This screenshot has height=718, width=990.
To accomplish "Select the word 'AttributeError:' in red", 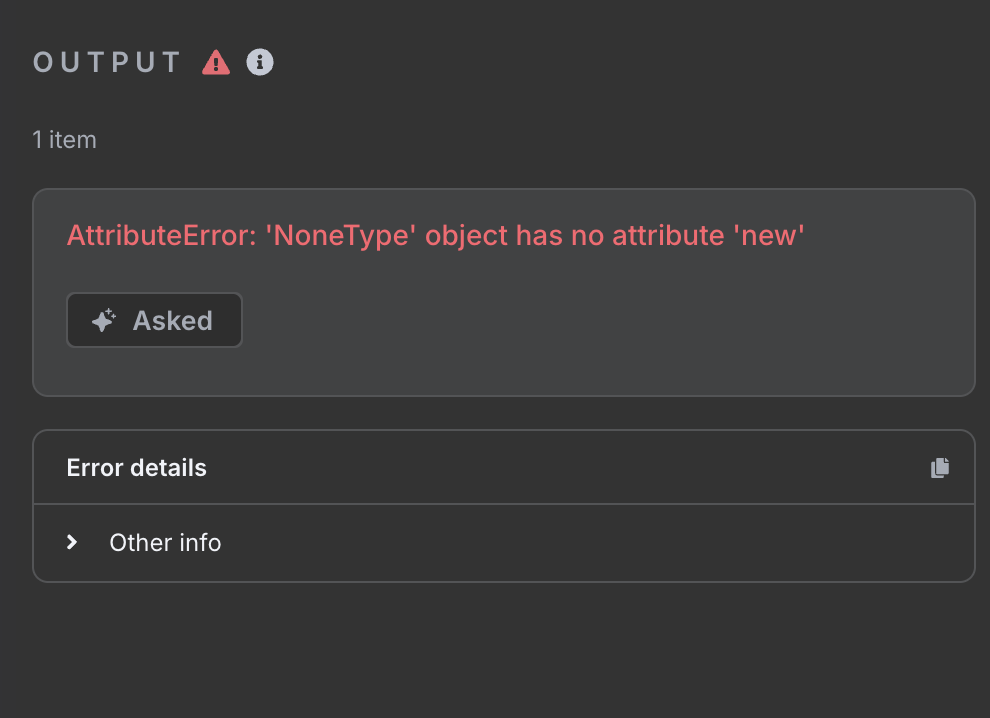I will 162,236.
